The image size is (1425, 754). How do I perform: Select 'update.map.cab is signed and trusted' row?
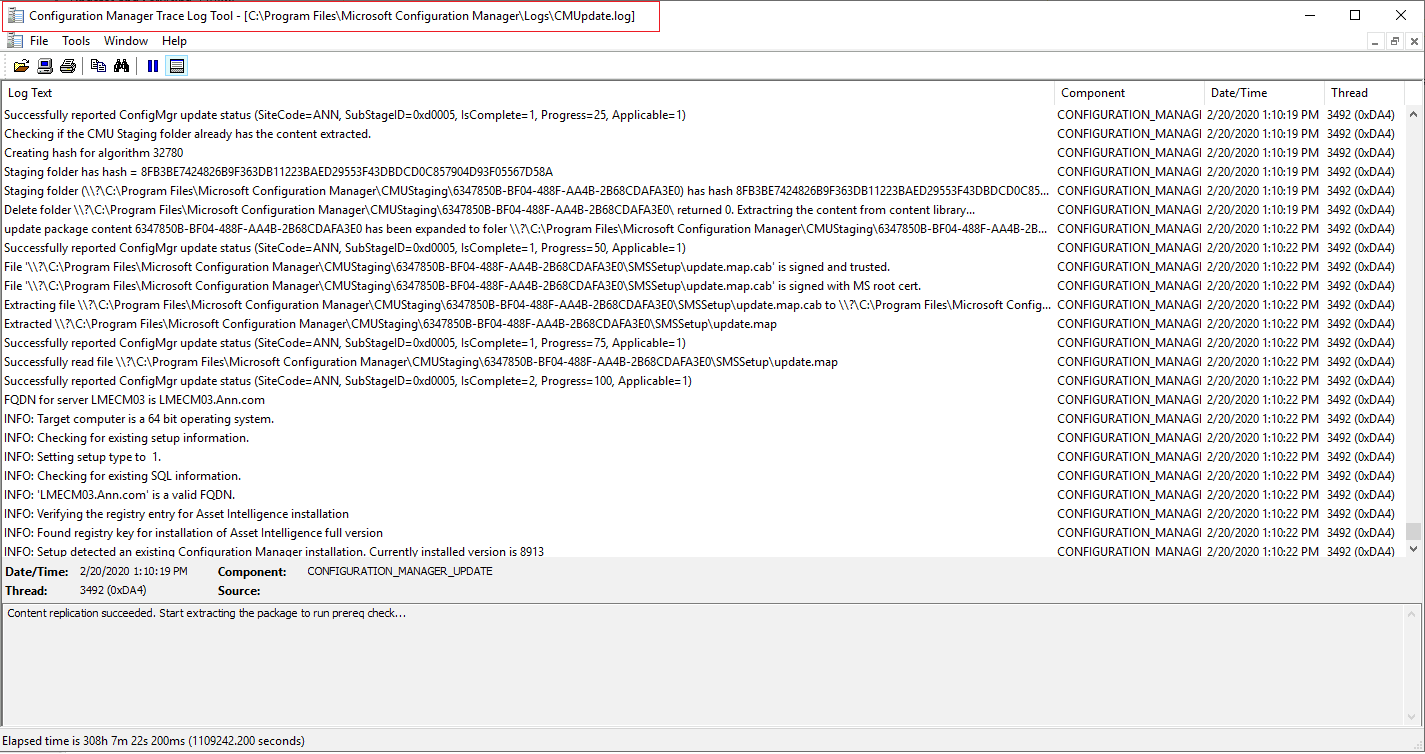[x=702, y=267]
